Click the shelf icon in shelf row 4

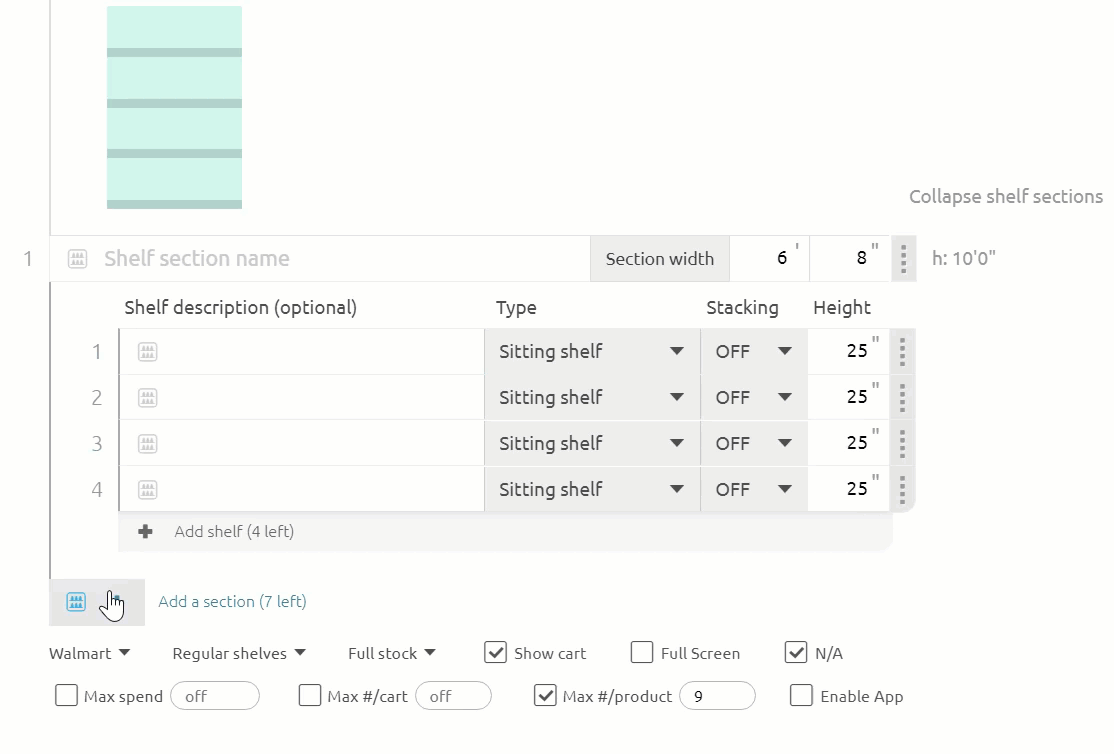(x=147, y=490)
